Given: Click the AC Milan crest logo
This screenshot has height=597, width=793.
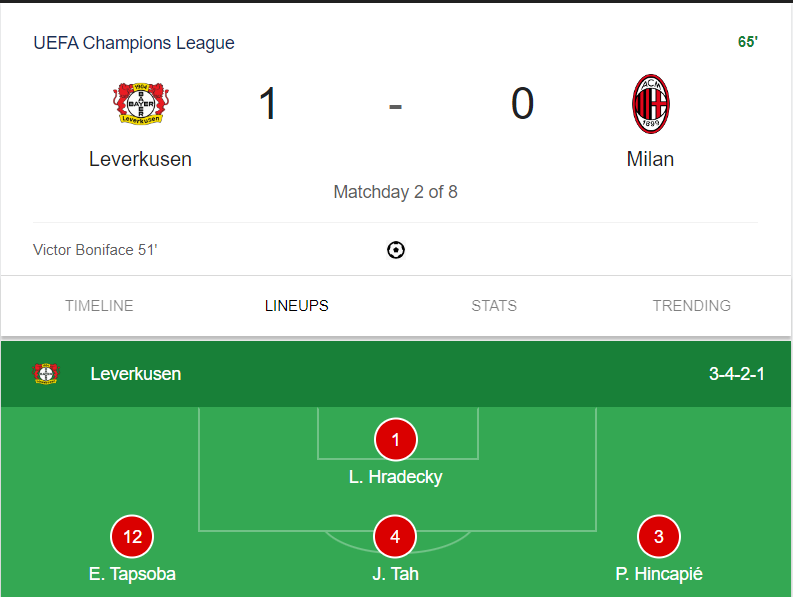Looking at the screenshot, I should 650,104.
